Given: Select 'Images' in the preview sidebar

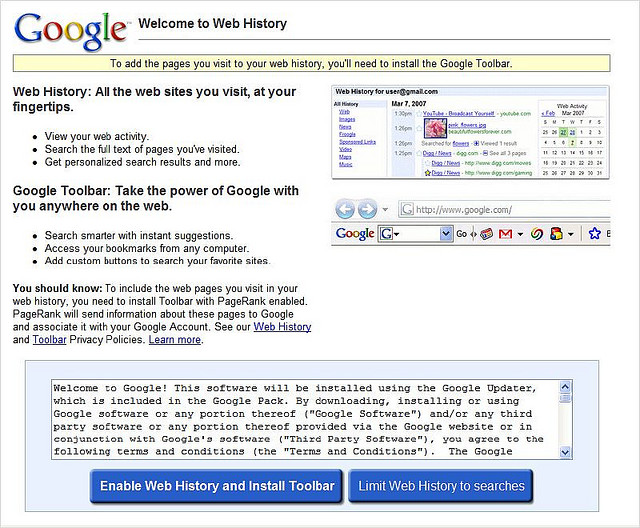Looking at the screenshot, I should (347, 119).
